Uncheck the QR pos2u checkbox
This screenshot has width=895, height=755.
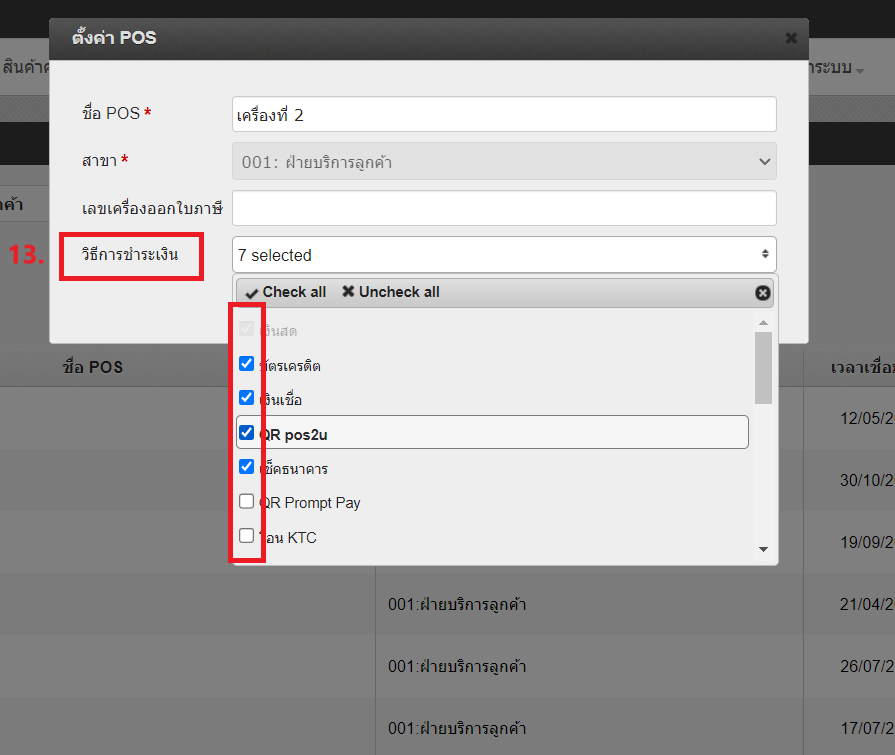247,433
